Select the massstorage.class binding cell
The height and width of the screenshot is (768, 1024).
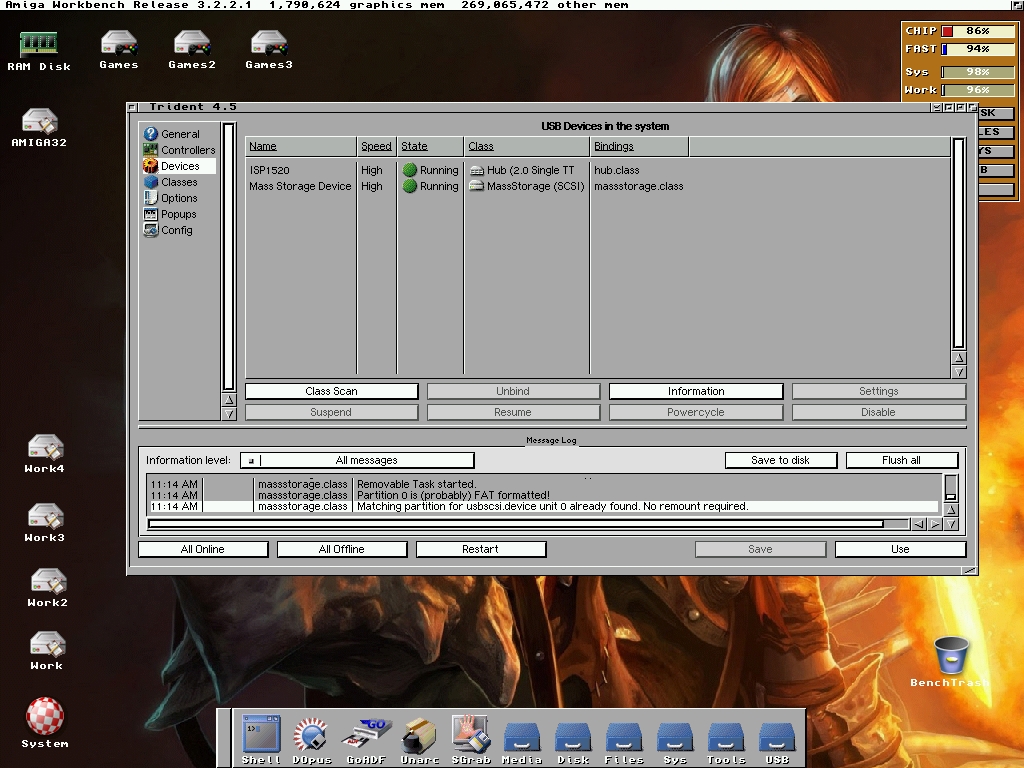[x=639, y=186]
